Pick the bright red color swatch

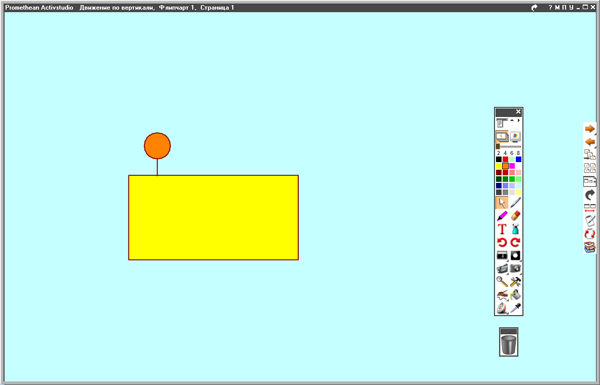click(x=505, y=159)
